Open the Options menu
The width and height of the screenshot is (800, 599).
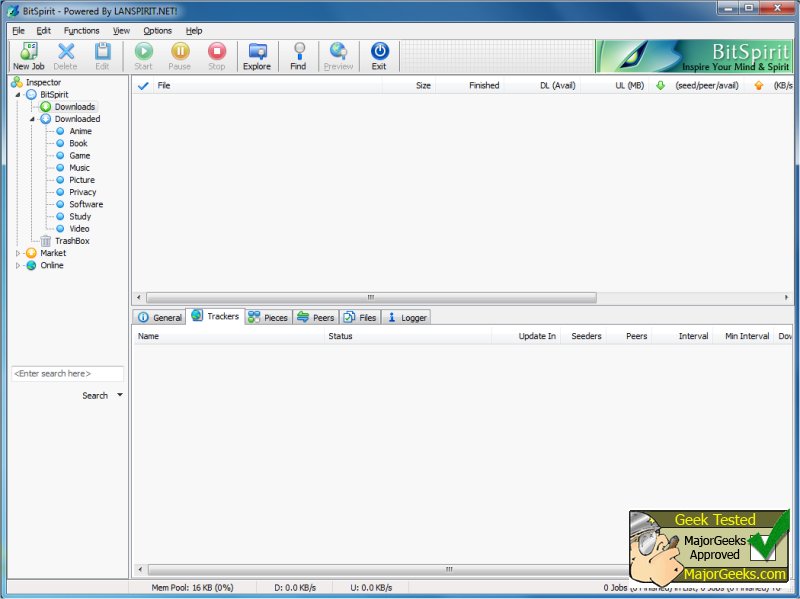pos(157,31)
